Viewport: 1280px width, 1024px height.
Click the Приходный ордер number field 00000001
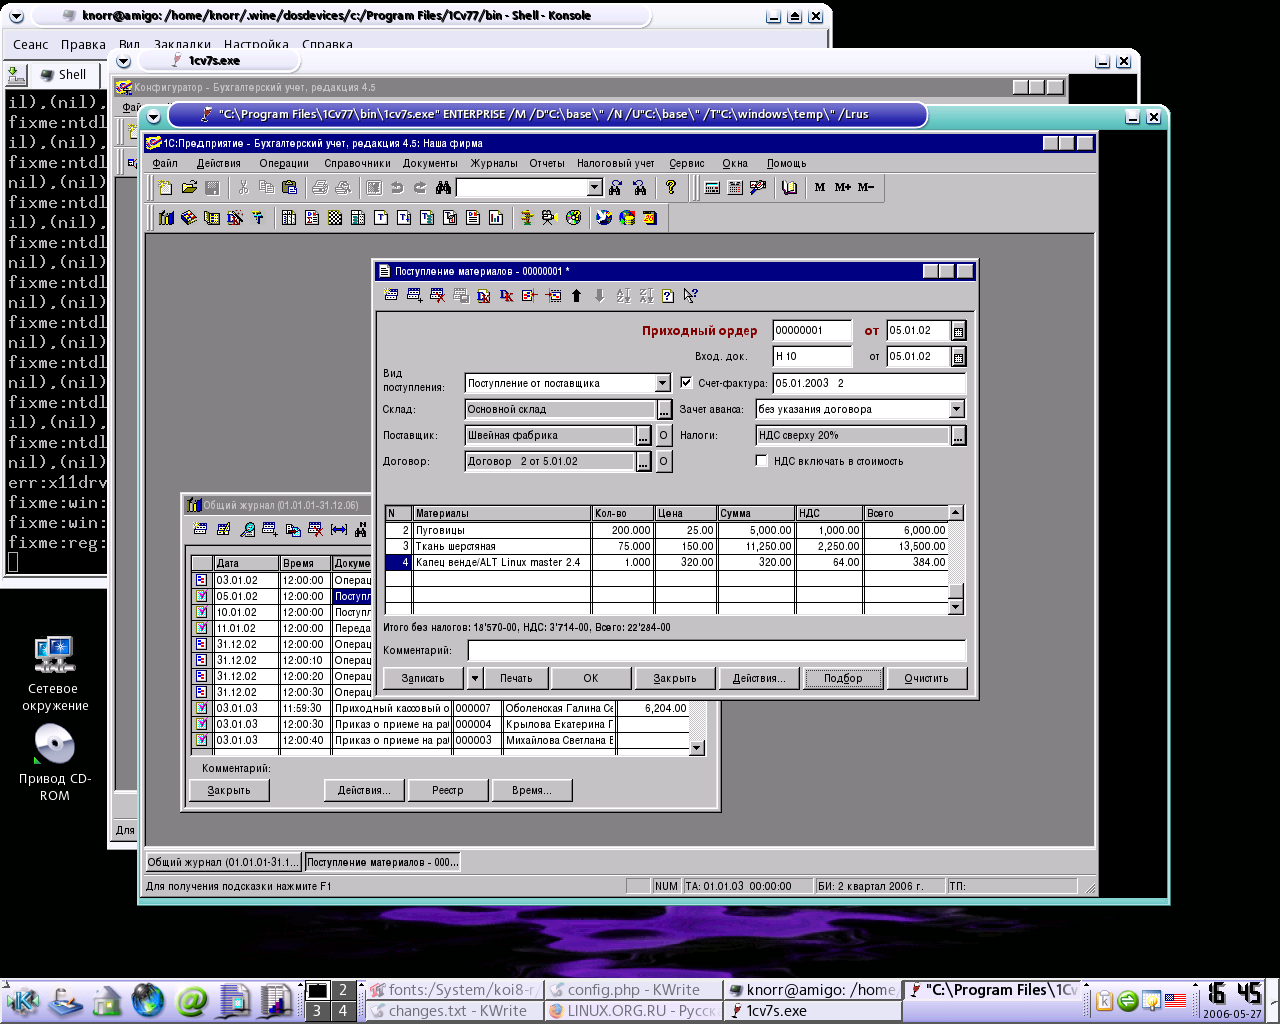(812, 331)
